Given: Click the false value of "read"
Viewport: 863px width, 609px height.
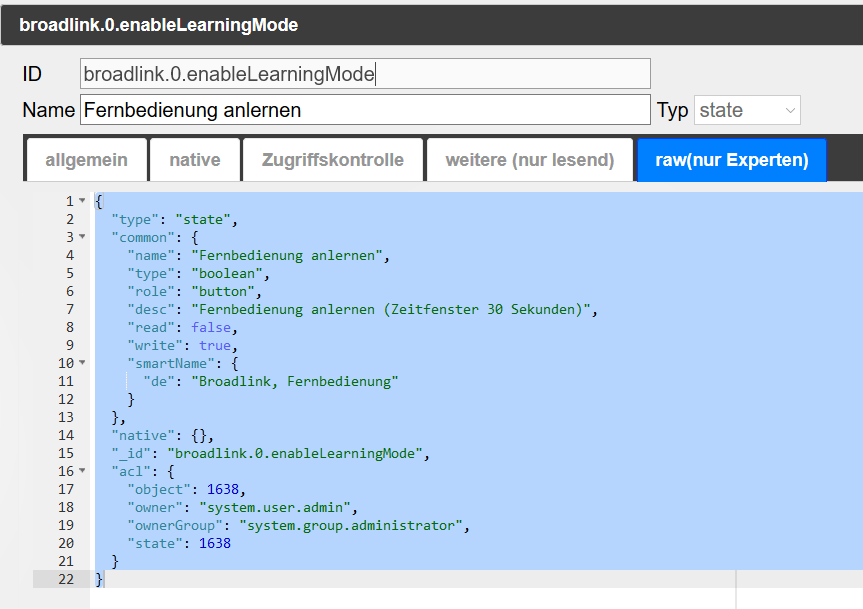Looking at the screenshot, I should (211, 327).
